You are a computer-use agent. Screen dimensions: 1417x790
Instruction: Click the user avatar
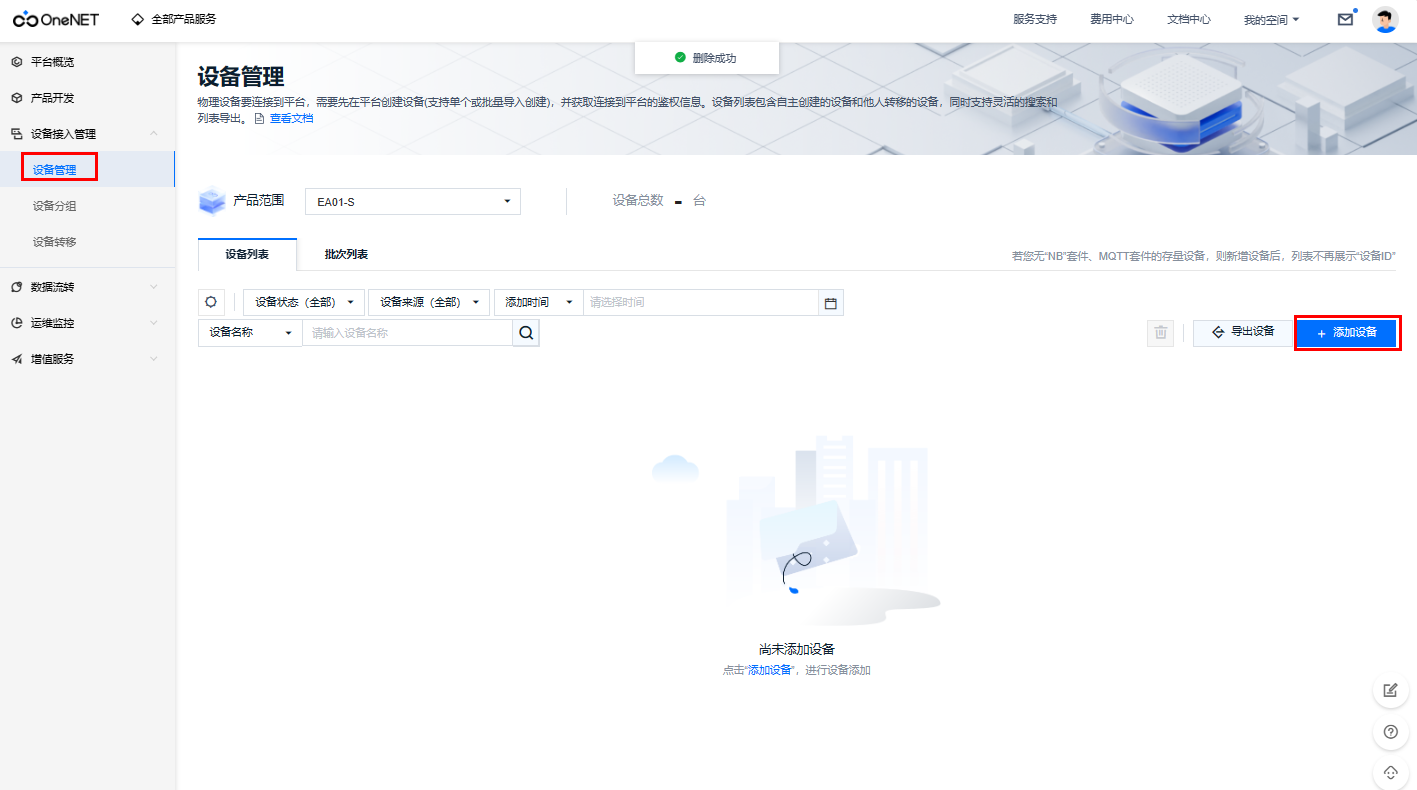click(x=1385, y=19)
